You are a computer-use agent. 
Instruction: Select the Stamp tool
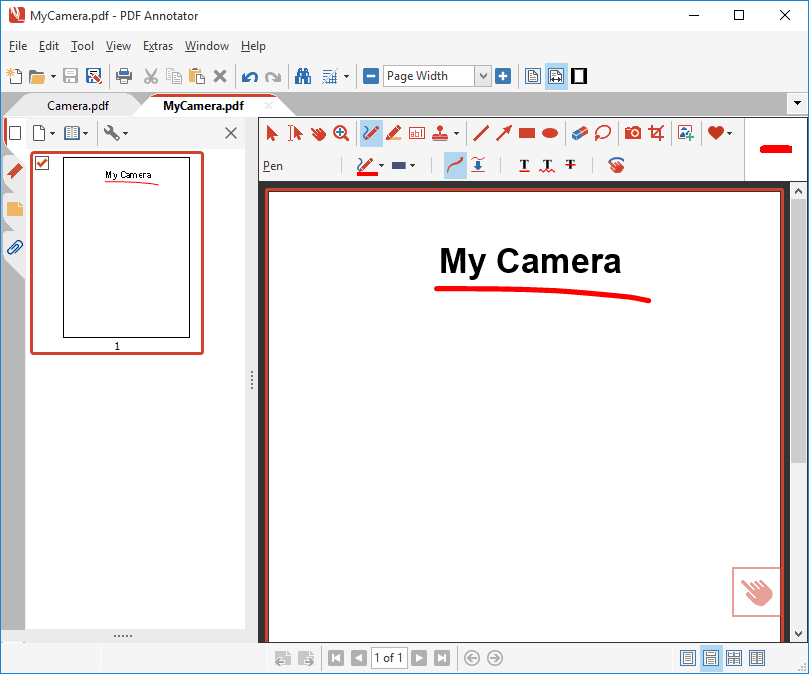(441, 132)
